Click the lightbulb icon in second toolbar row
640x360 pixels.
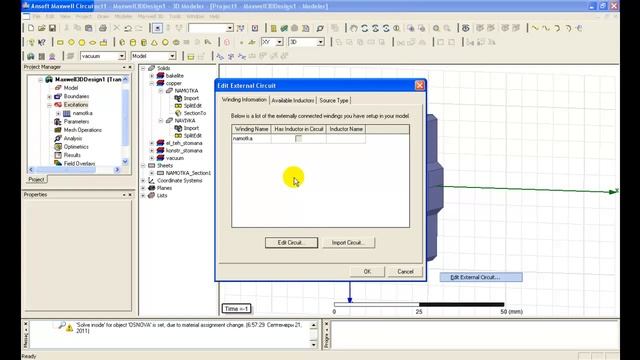[x=31, y=42]
